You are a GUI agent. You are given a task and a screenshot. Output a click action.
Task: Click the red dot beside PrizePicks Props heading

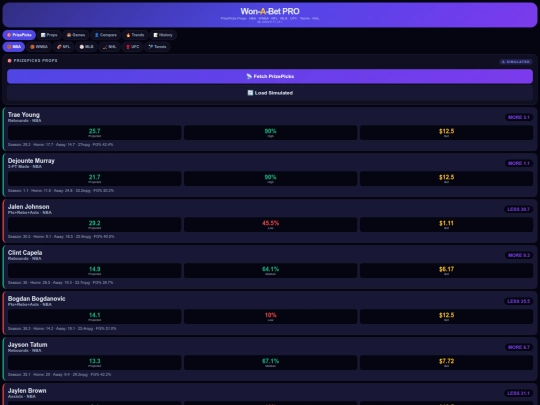(x=10, y=61)
